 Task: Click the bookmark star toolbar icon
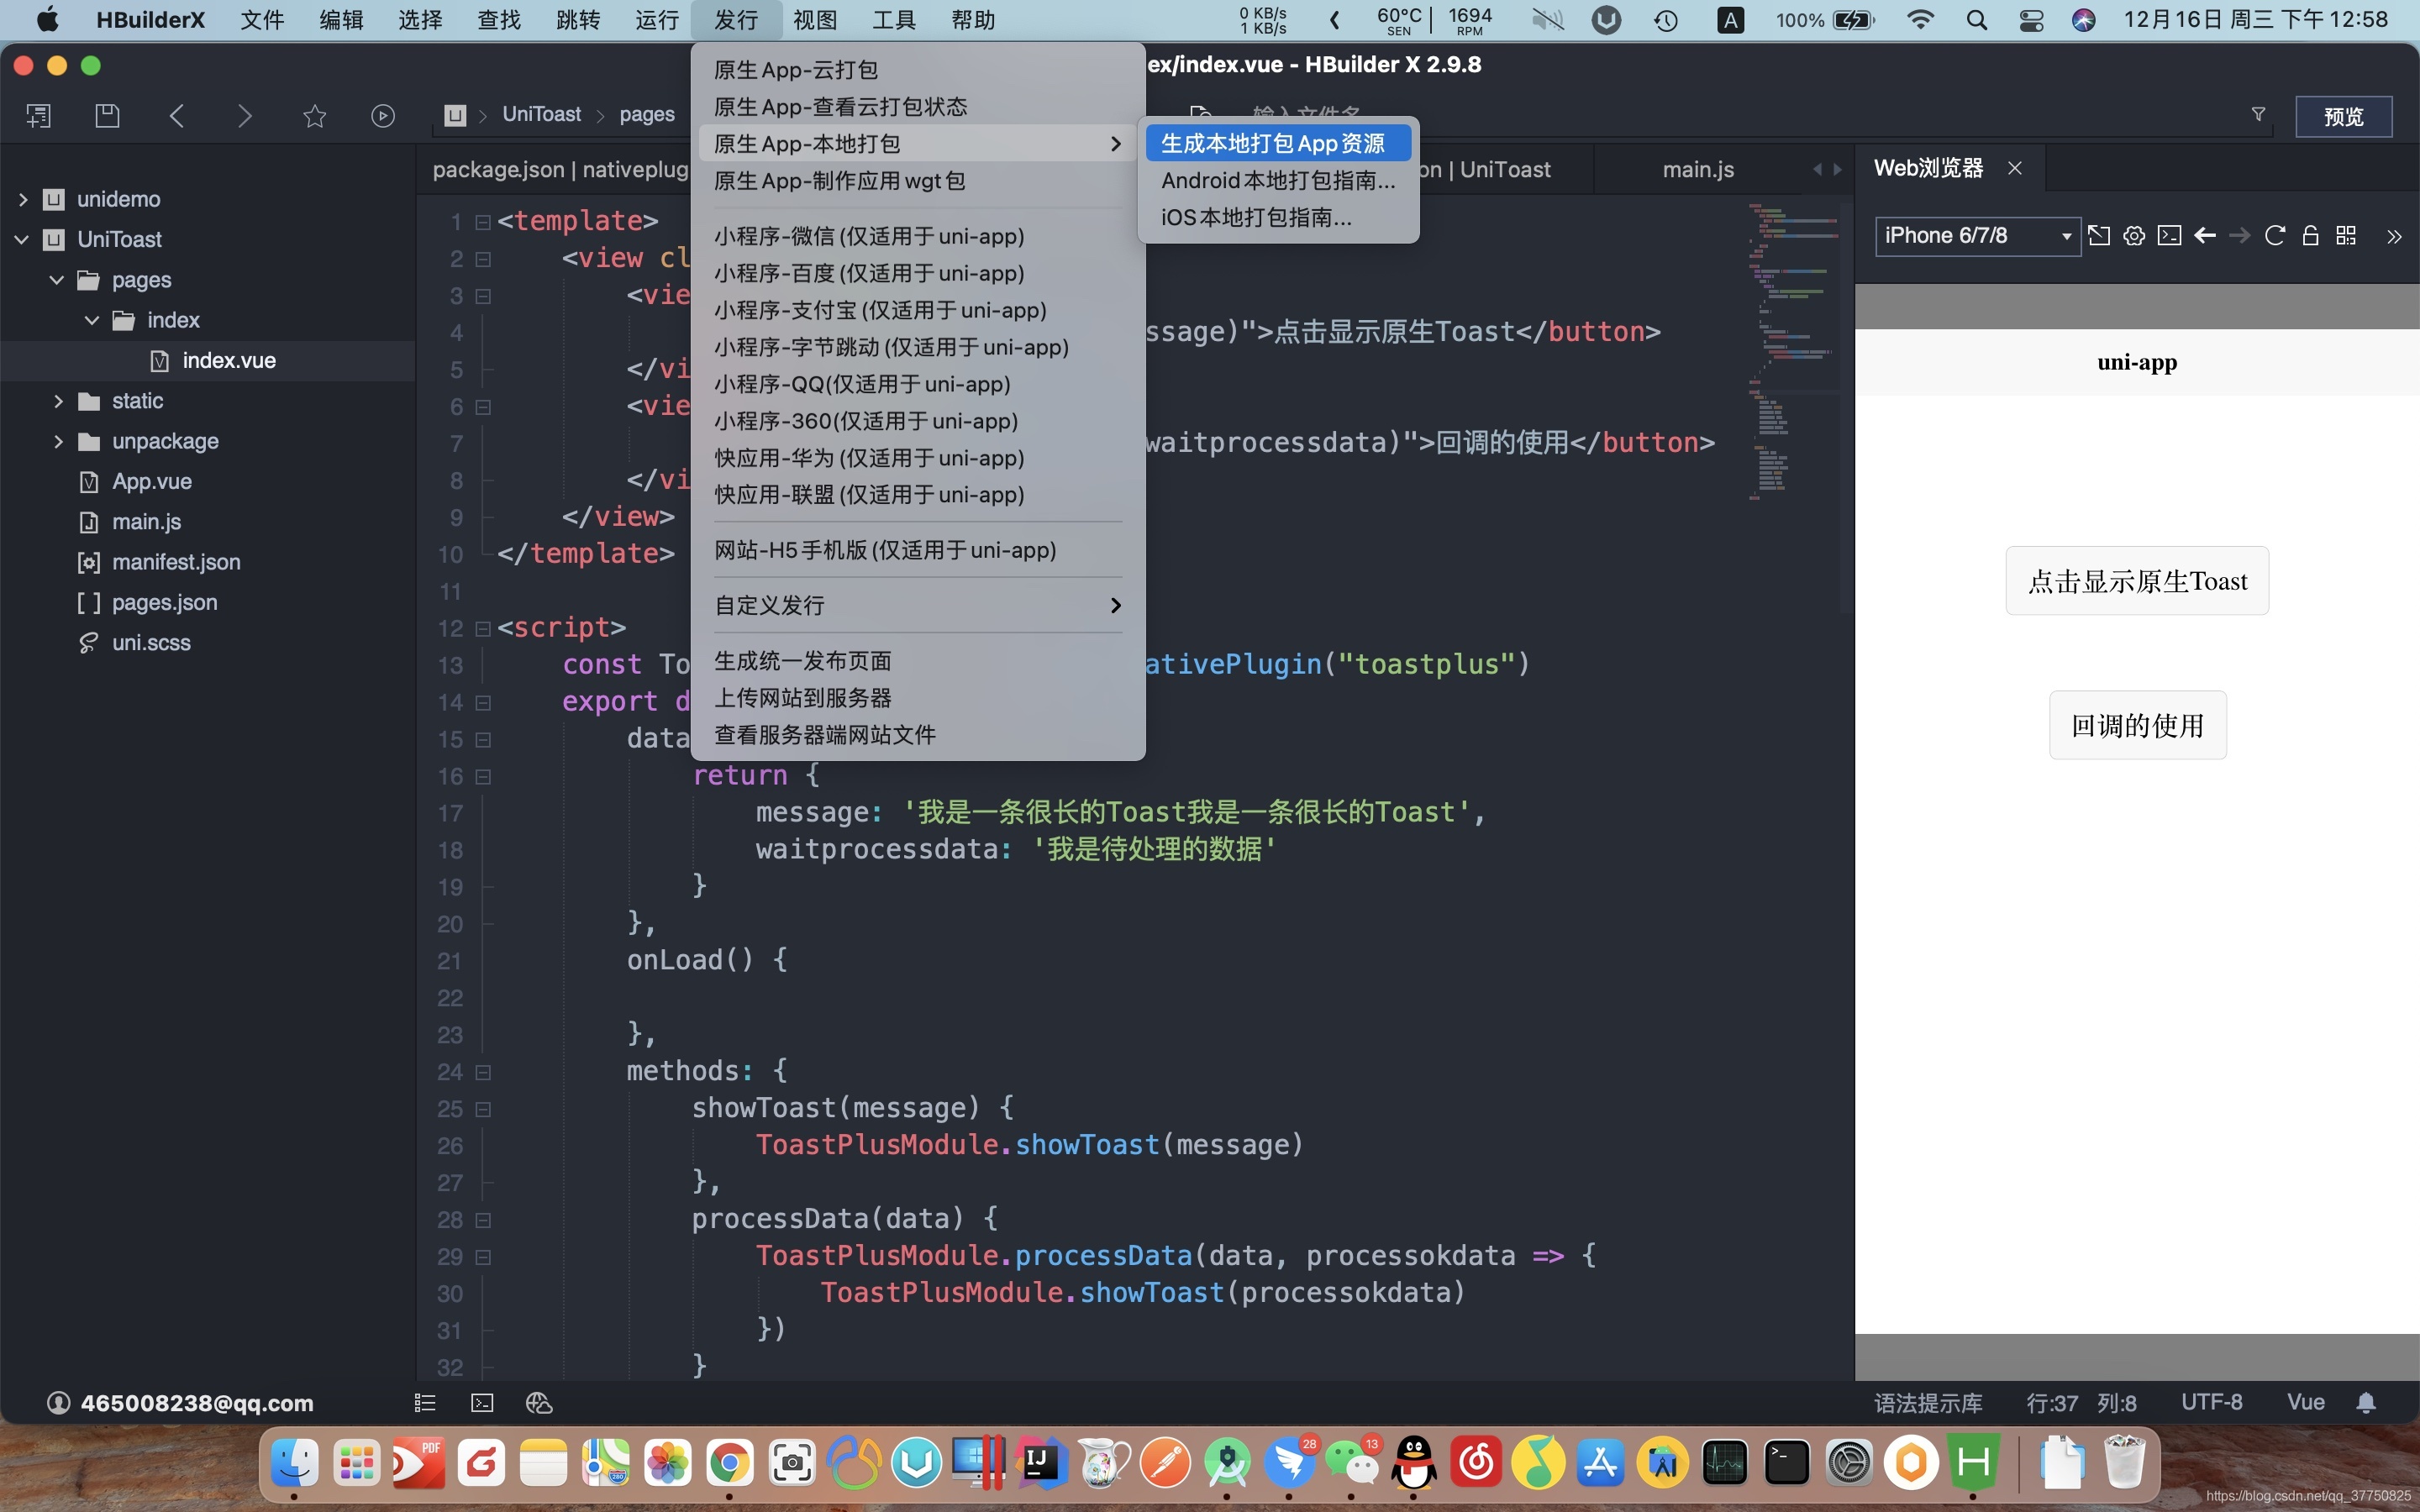tap(314, 116)
